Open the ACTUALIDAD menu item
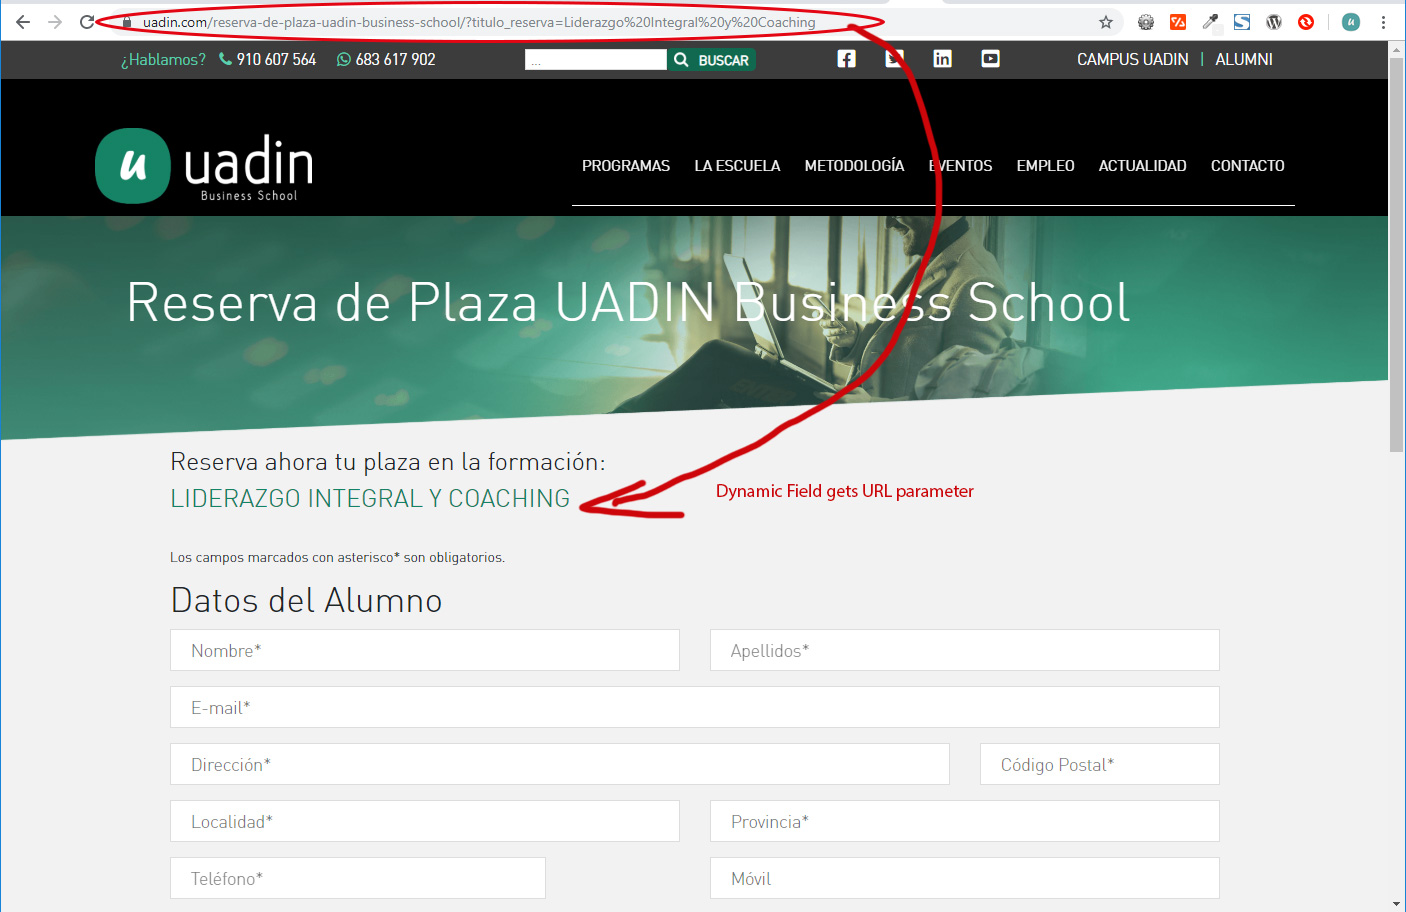Screen dimensions: 1406x912 [1143, 166]
